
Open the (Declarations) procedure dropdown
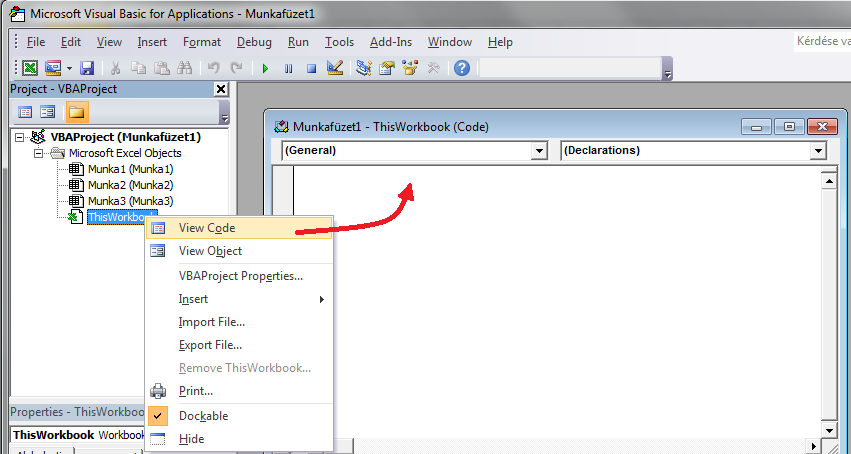[818, 151]
